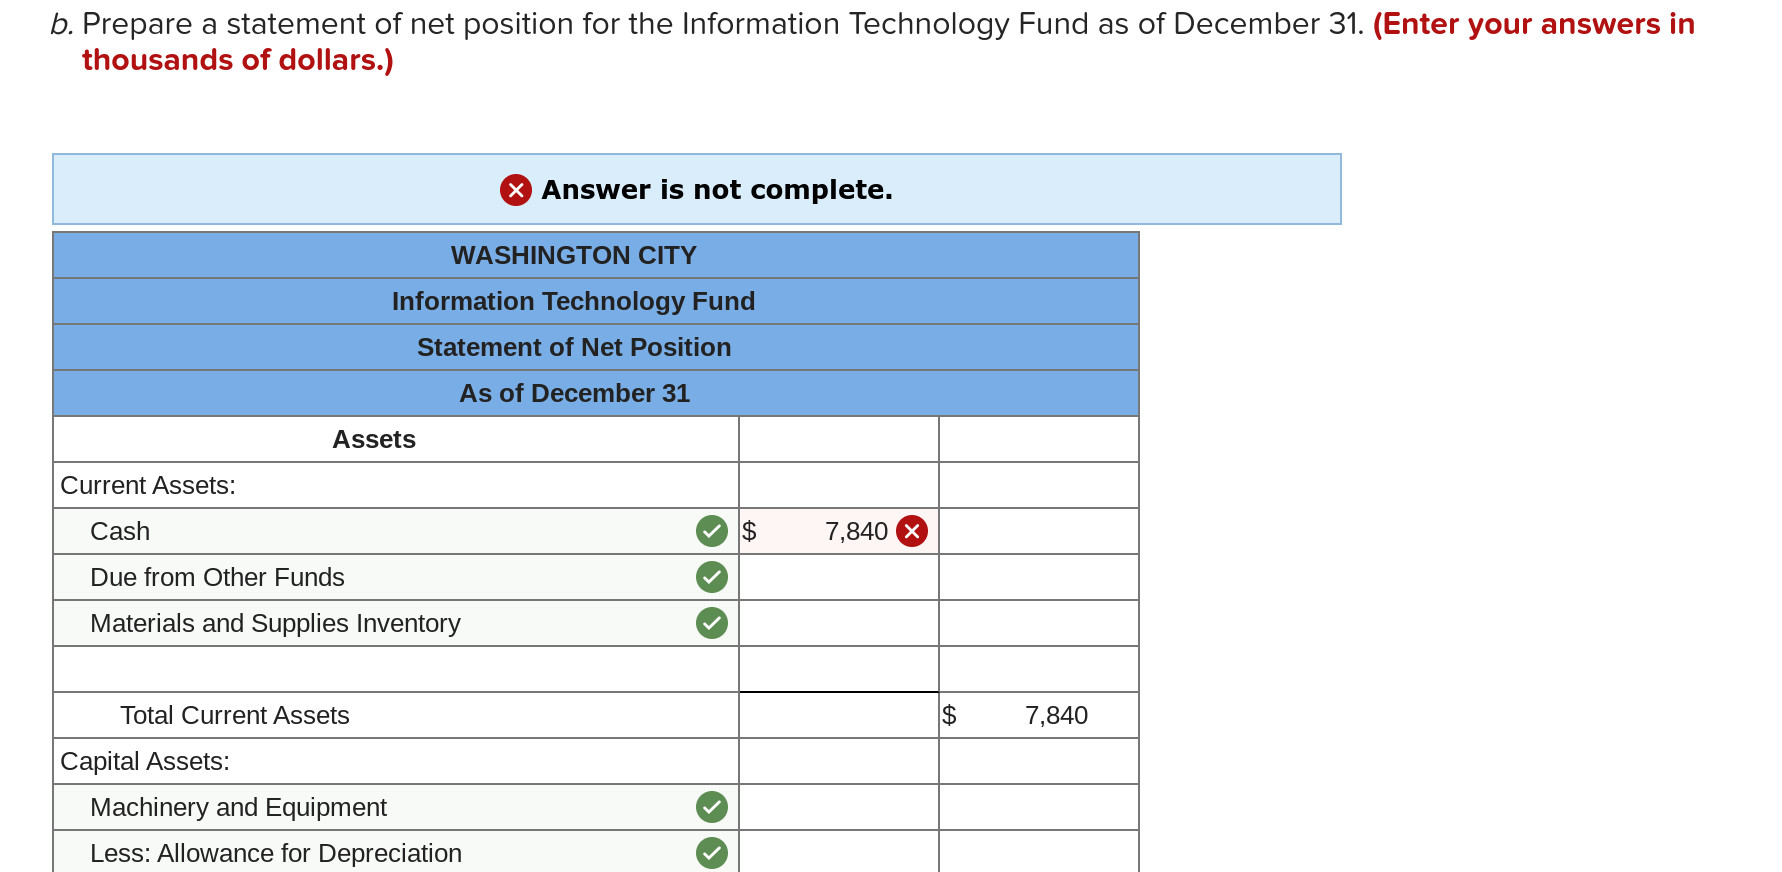Screen dimensions: 1782x872
Task: Click the empty amount cell for Due from Other Funds
Action: (x=838, y=577)
